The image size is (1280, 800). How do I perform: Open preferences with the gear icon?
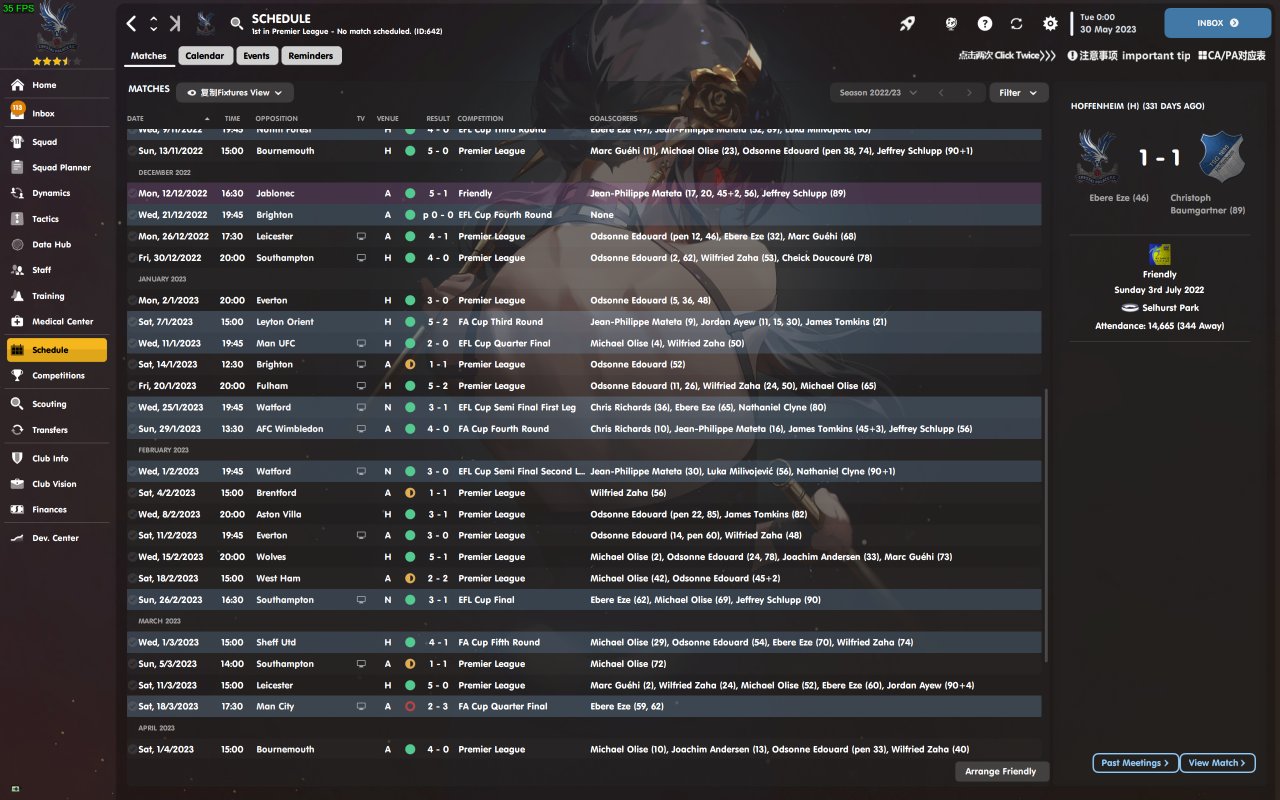click(1050, 23)
